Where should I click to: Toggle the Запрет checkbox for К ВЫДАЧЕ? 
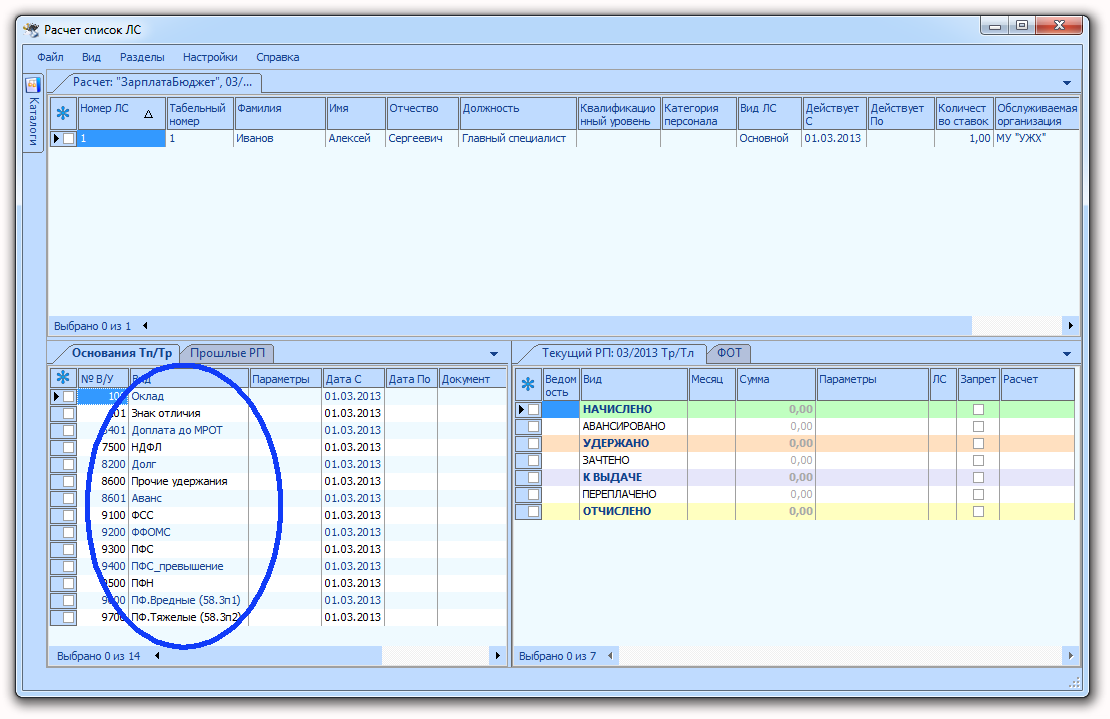click(978, 477)
